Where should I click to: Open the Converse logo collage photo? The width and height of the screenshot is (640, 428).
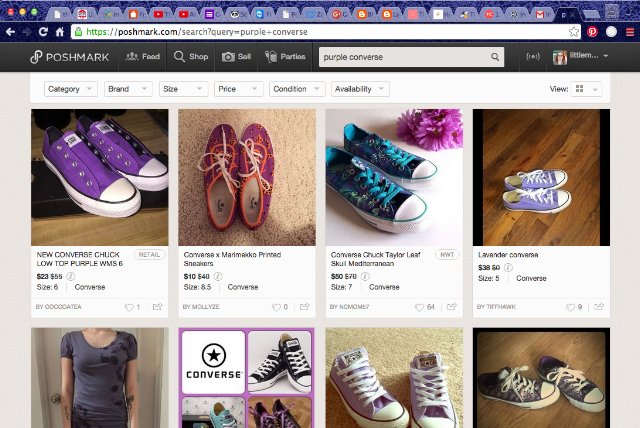pos(247,378)
